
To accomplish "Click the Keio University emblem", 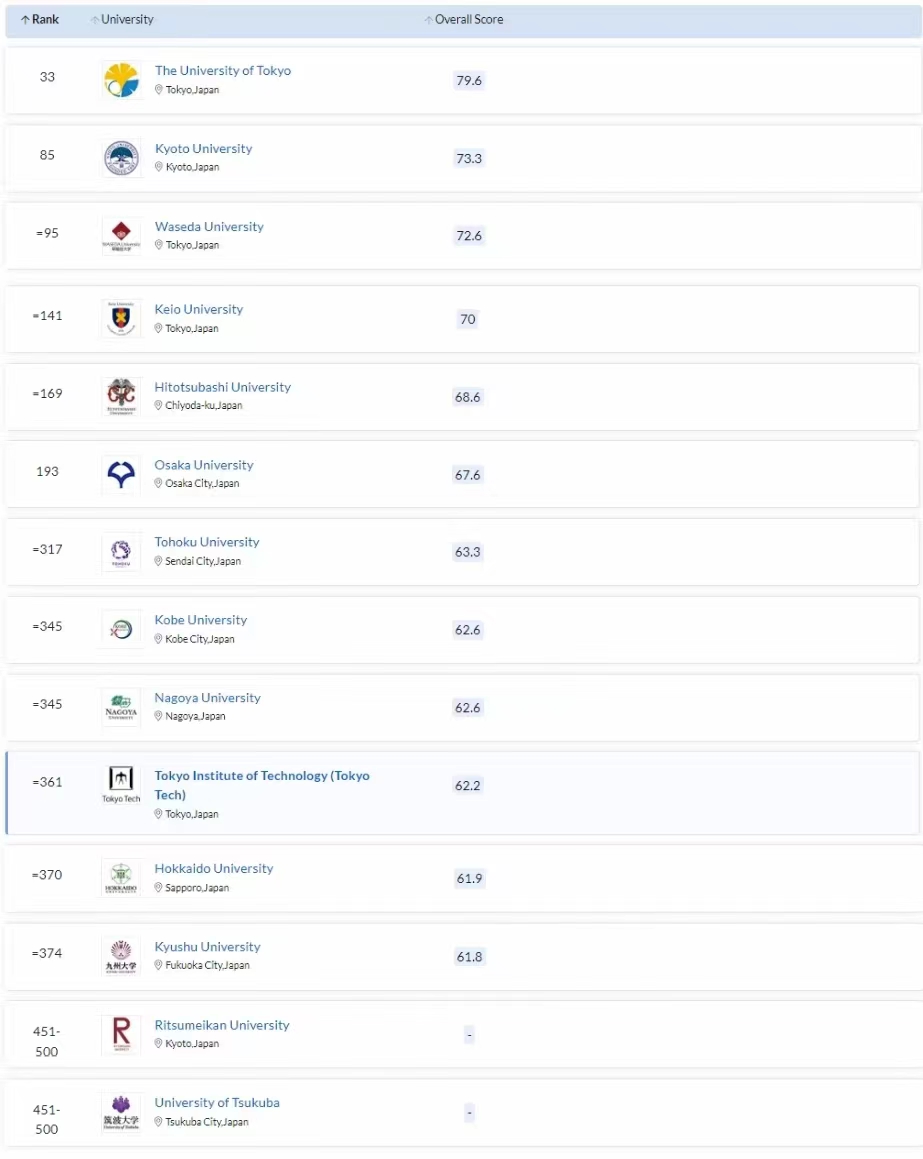I will point(121,319).
